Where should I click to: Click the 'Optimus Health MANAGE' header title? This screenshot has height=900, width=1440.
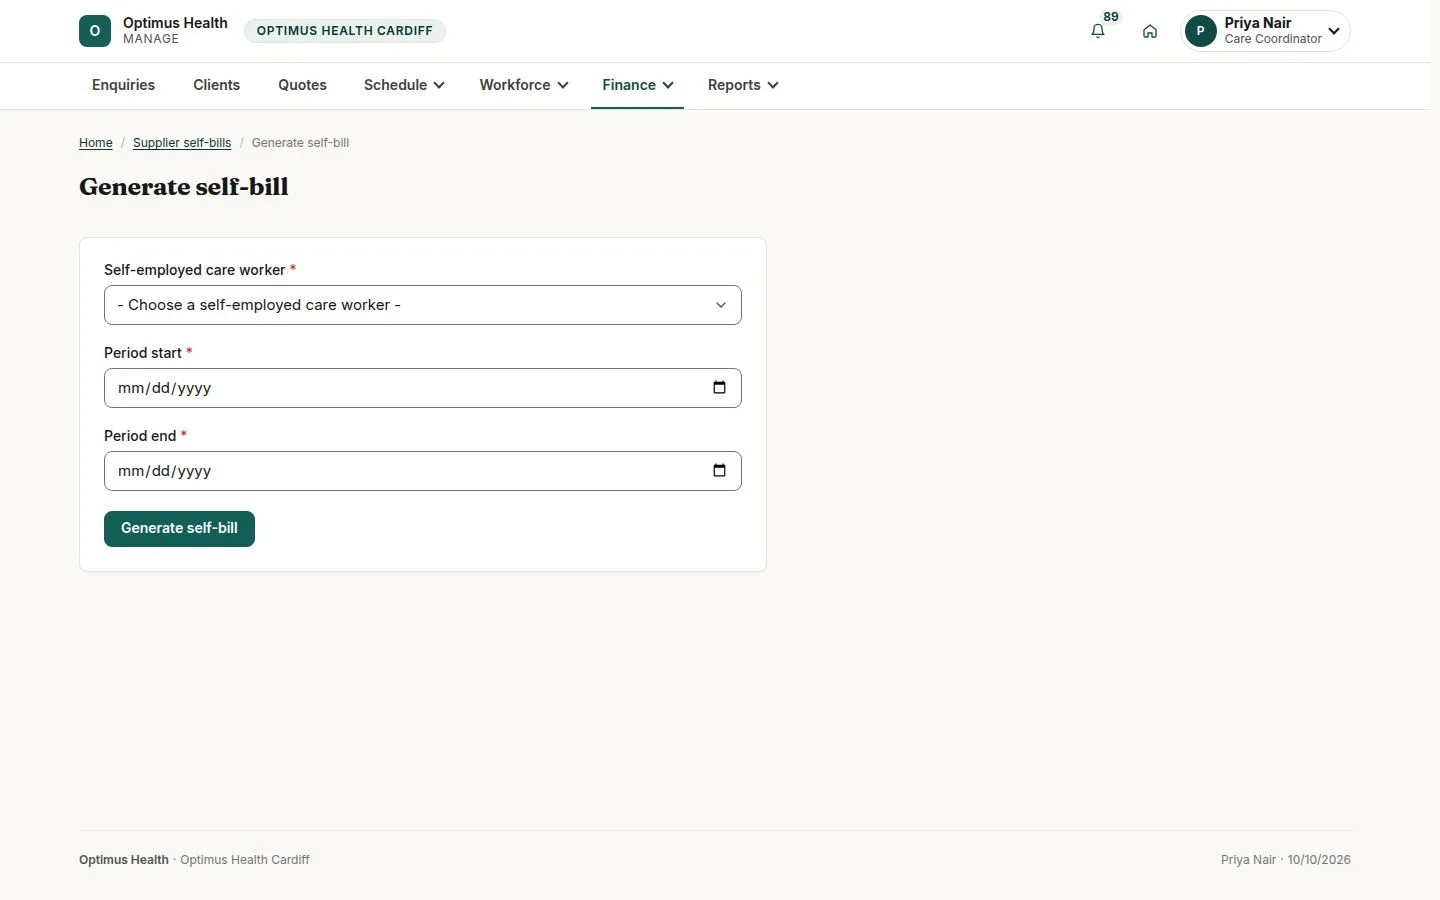(175, 31)
